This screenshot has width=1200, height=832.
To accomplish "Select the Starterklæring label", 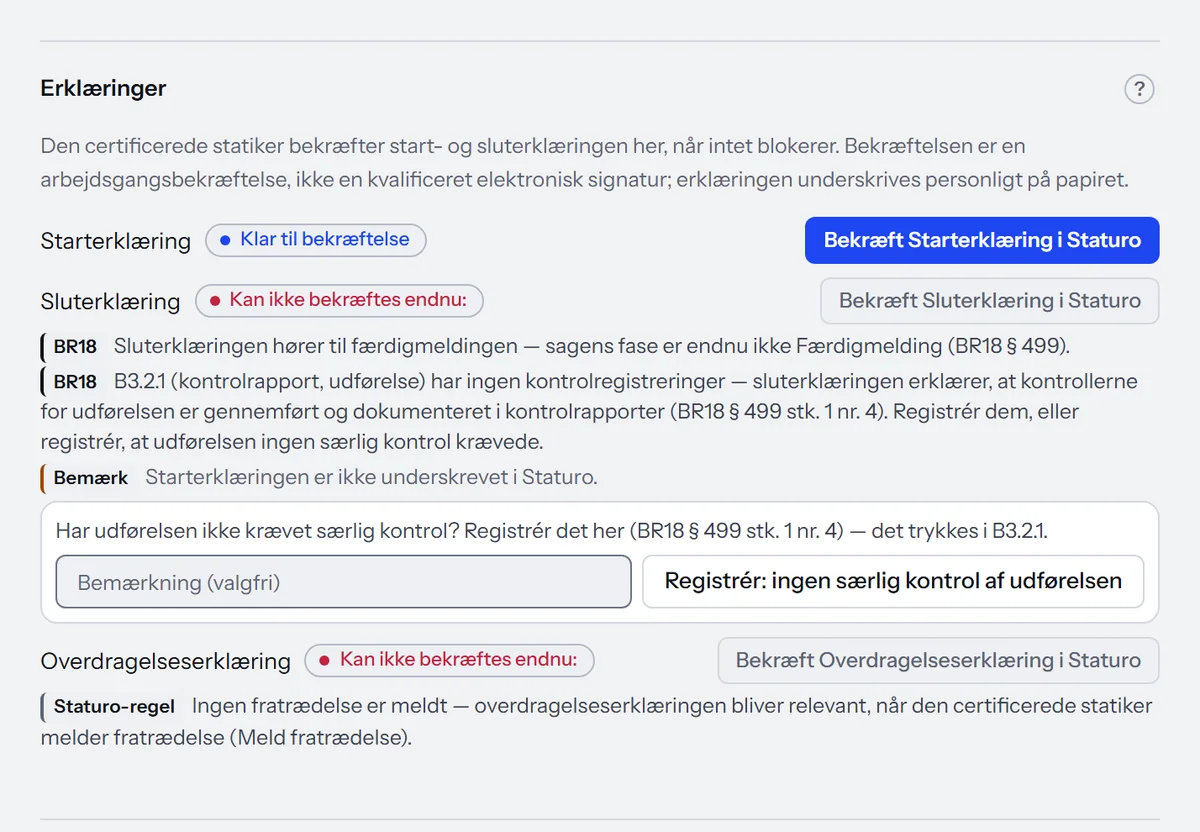I will pos(116,241).
